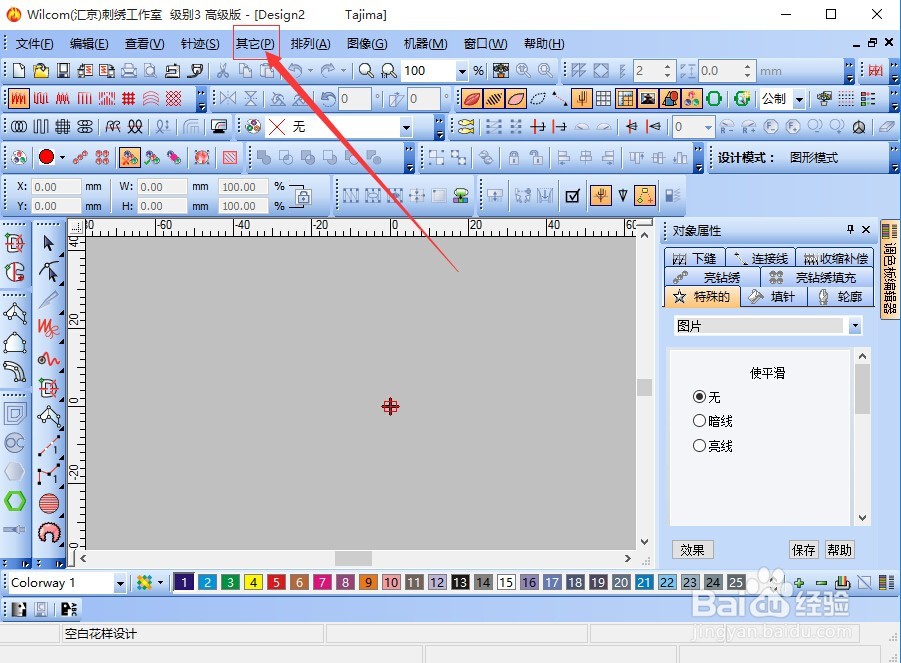The width and height of the screenshot is (901, 663).
Task: Click the green hexagon shape tool
Action: (15, 501)
